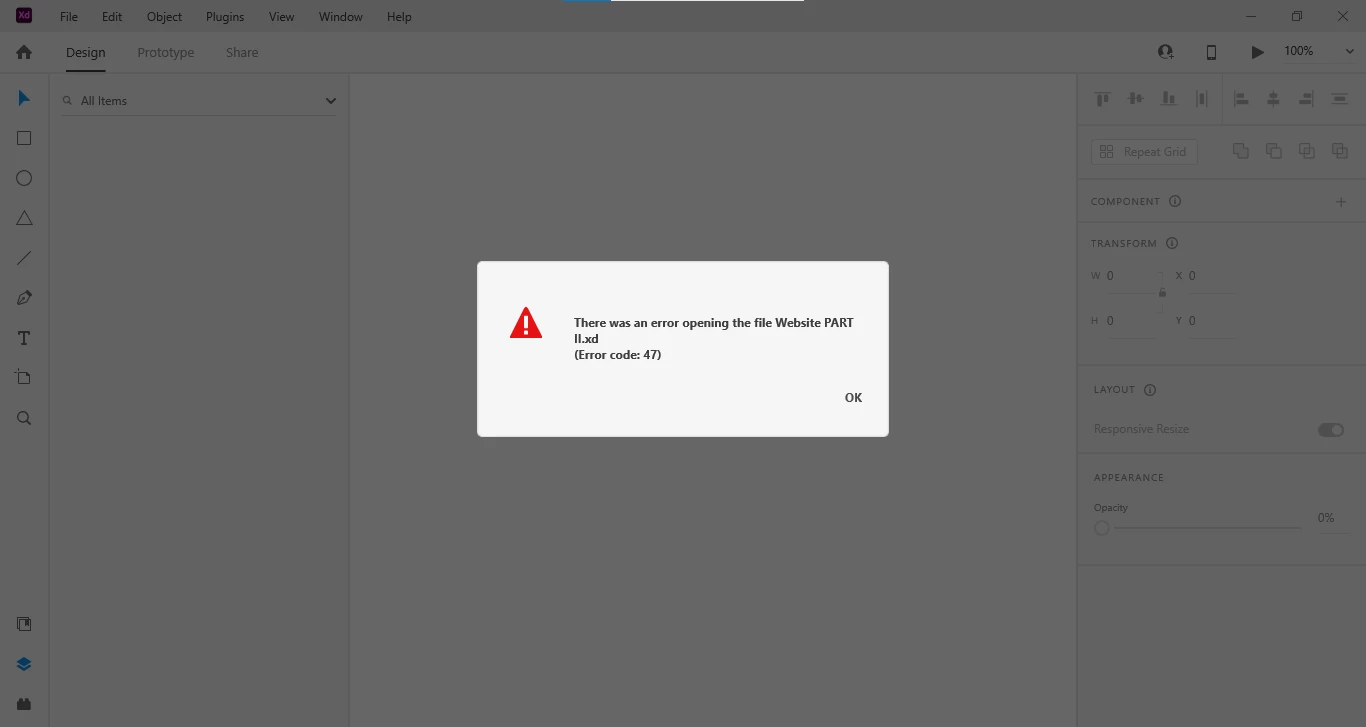Go to the Home screen icon
This screenshot has height=727, width=1366.
point(24,52)
